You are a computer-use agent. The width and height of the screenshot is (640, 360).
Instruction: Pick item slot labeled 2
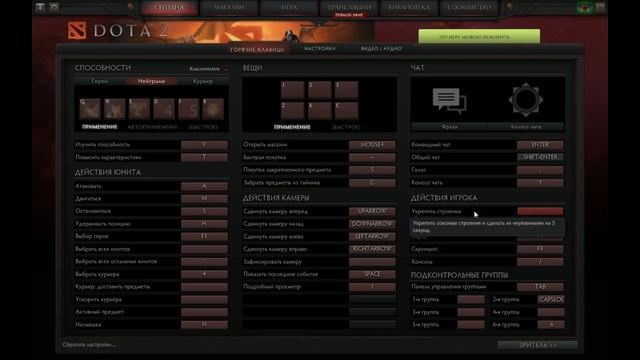320,90
